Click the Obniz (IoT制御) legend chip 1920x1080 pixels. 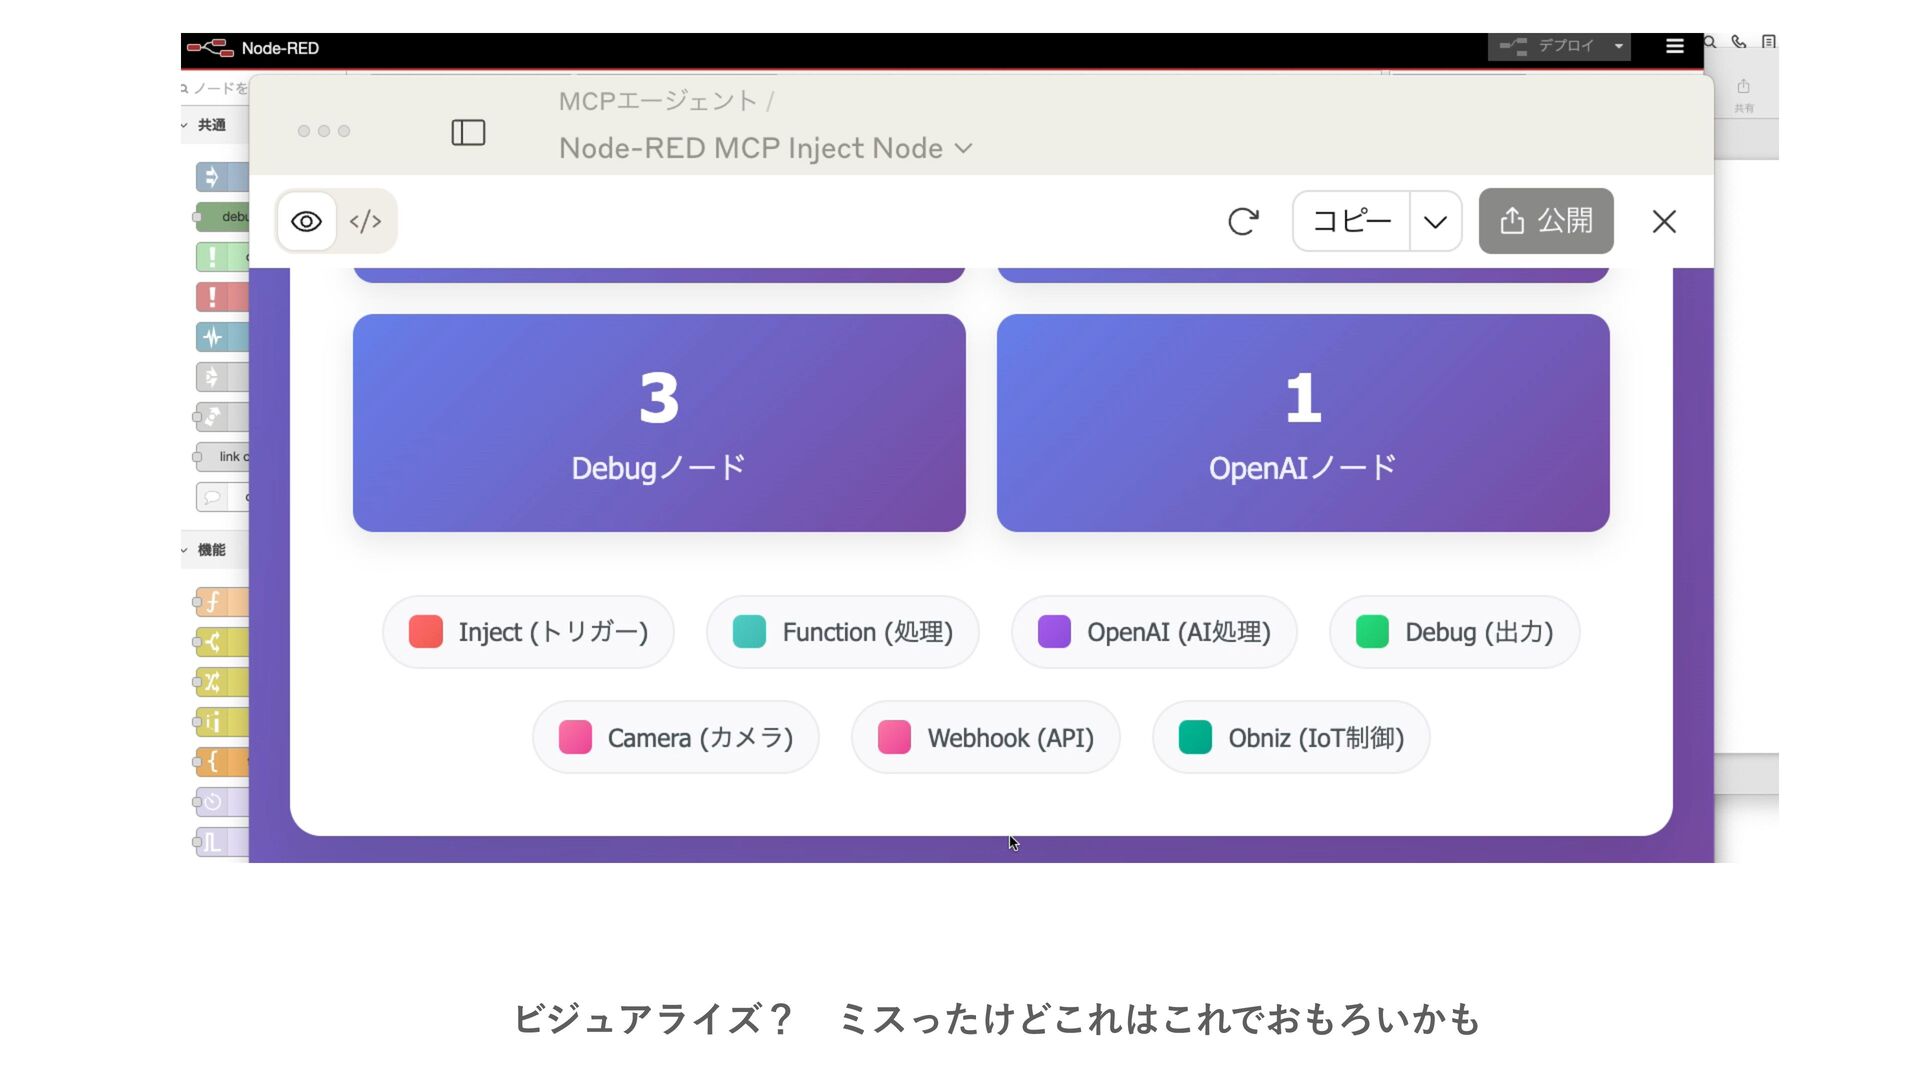pyautogui.click(x=1291, y=738)
